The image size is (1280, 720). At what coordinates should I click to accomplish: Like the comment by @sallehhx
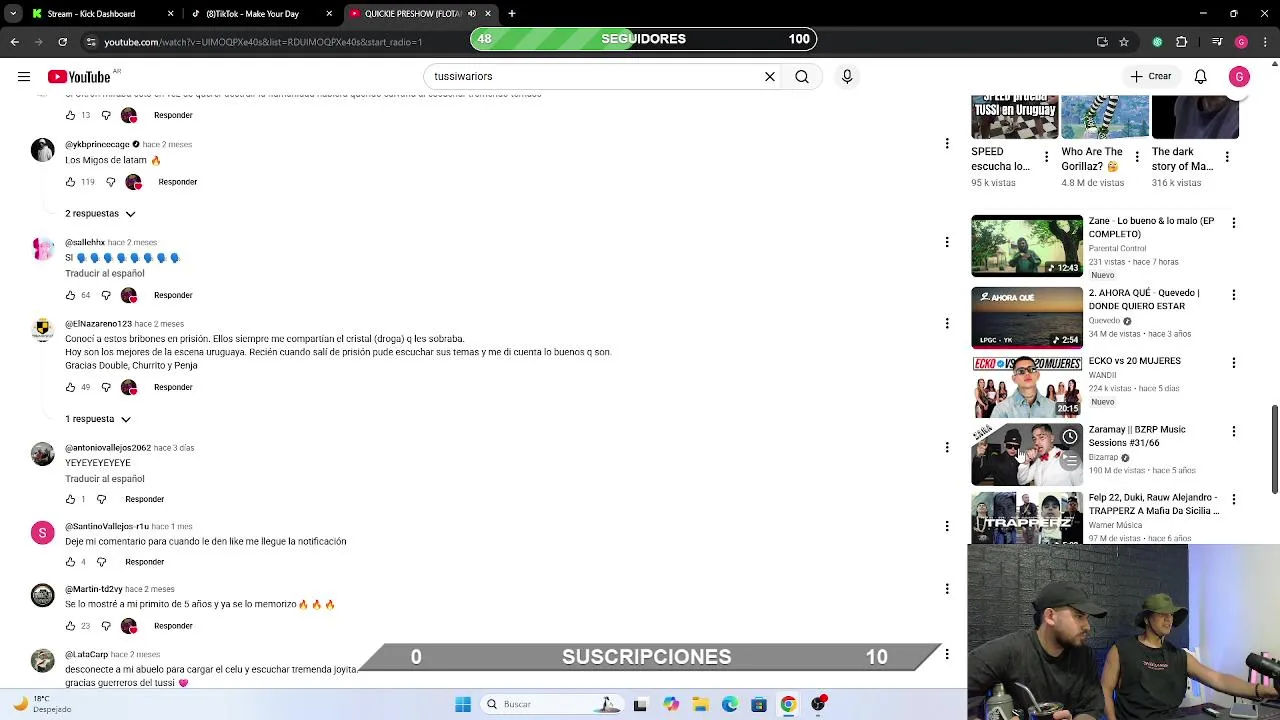pyautogui.click(x=70, y=295)
